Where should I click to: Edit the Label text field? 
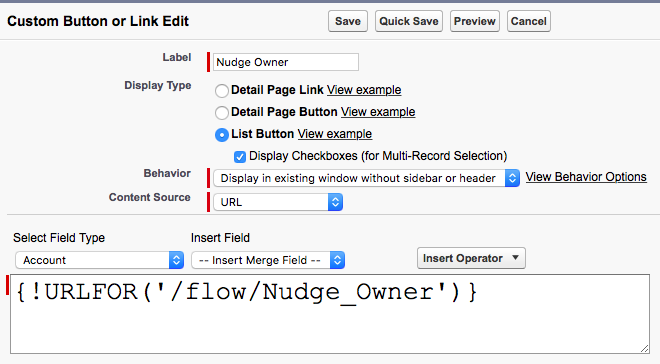pos(286,62)
